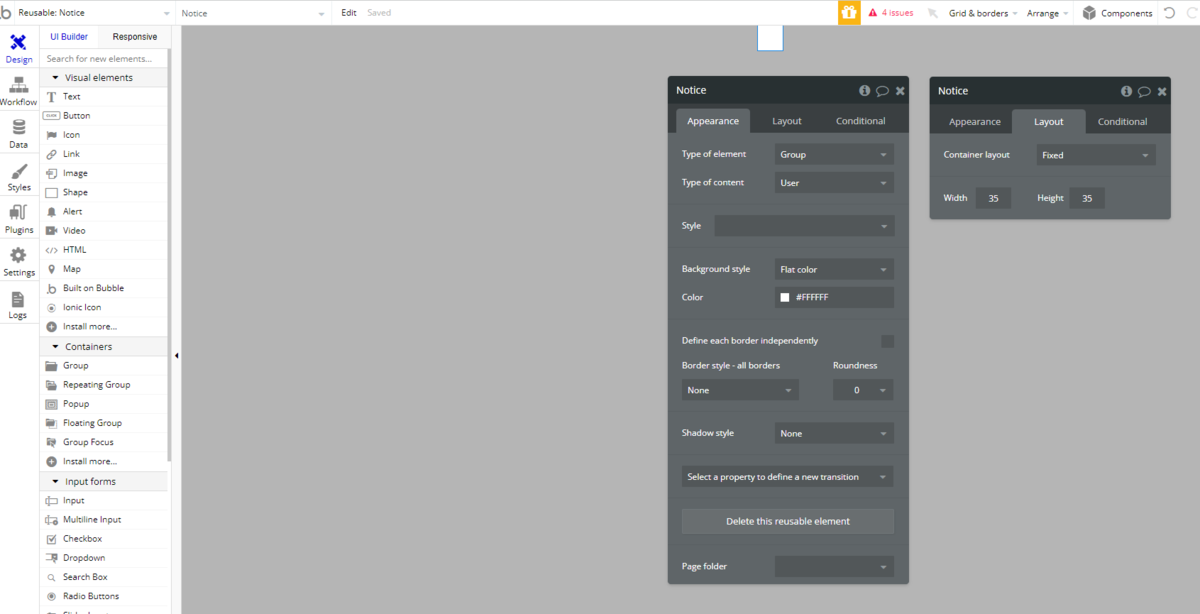Add a Floating Group container
The height and width of the screenshot is (614, 1200).
click(105, 423)
